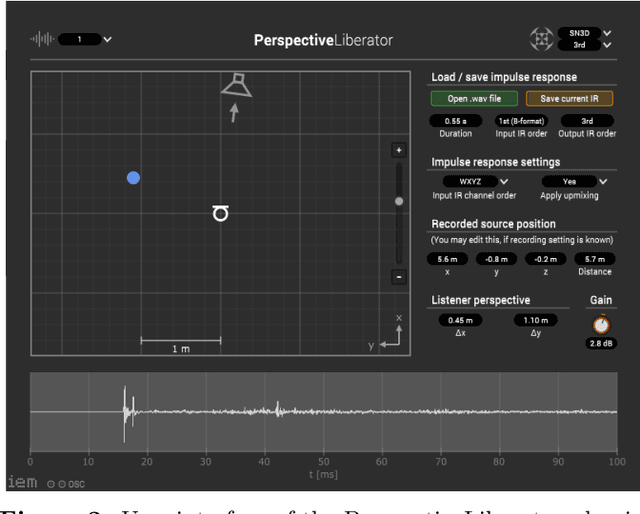
Task: Click the recording microphone position marker
Action: [x=220, y=214]
